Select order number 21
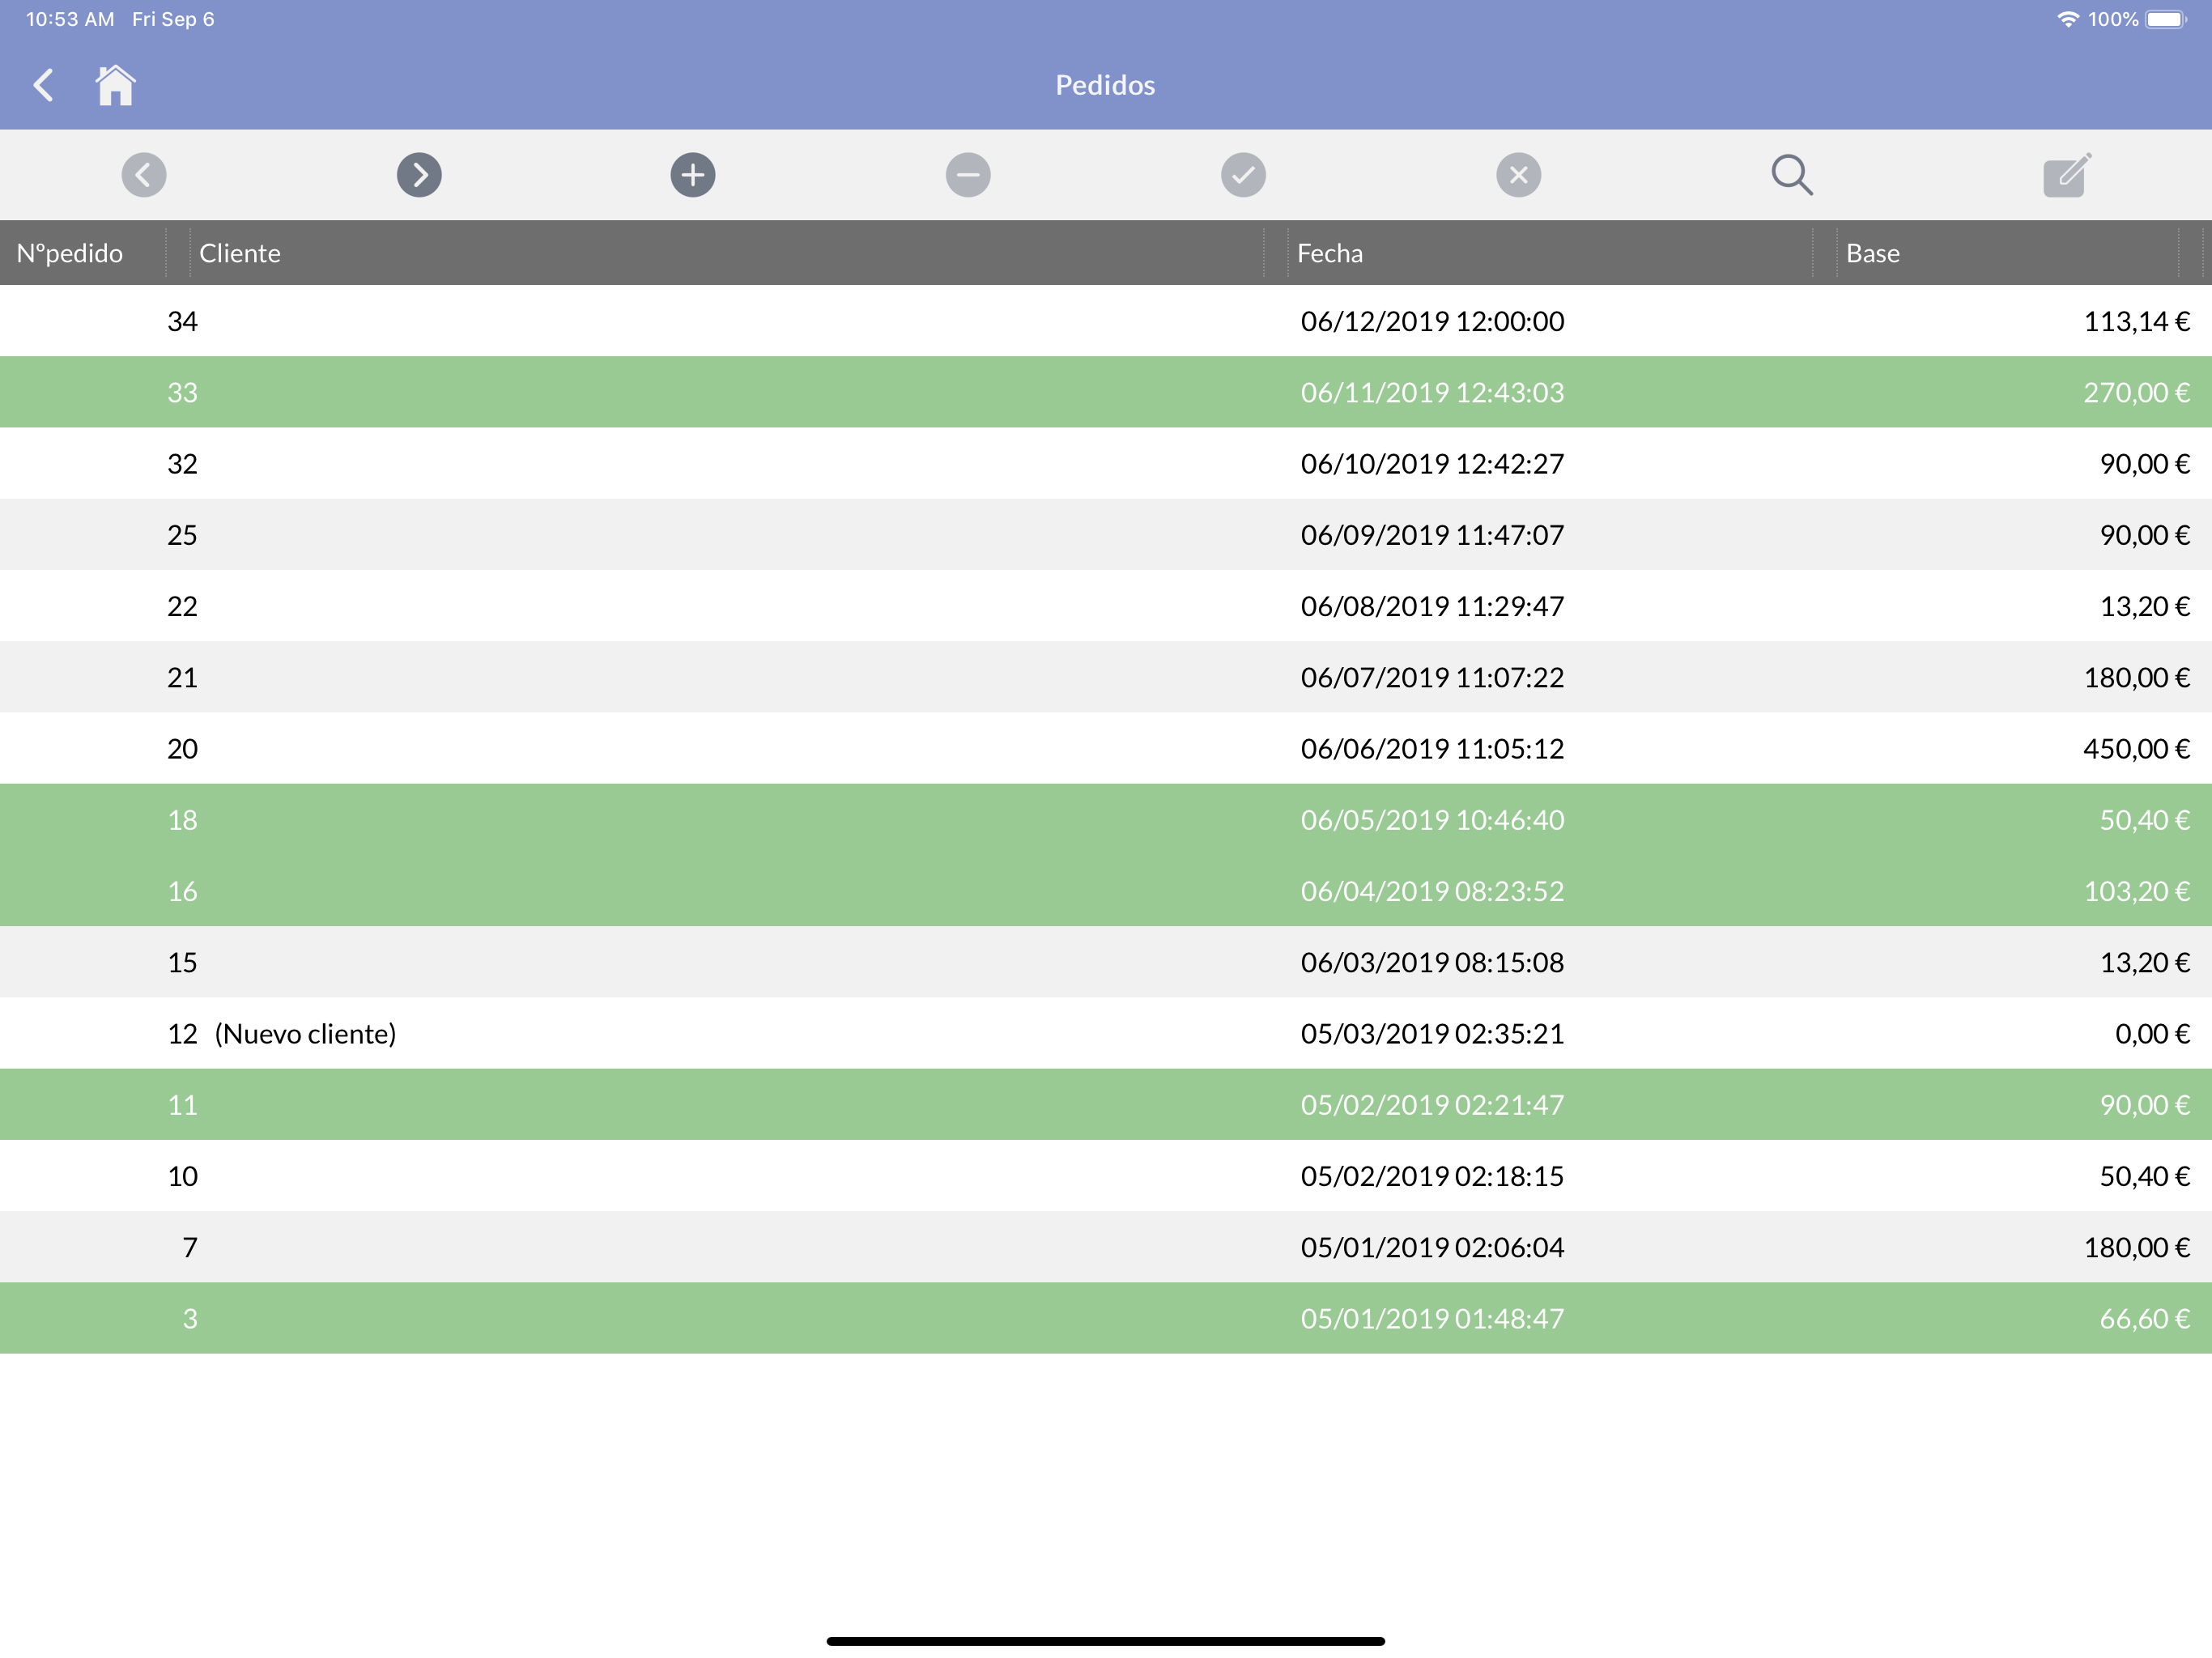This screenshot has height=1658, width=2212. click(1106, 677)
